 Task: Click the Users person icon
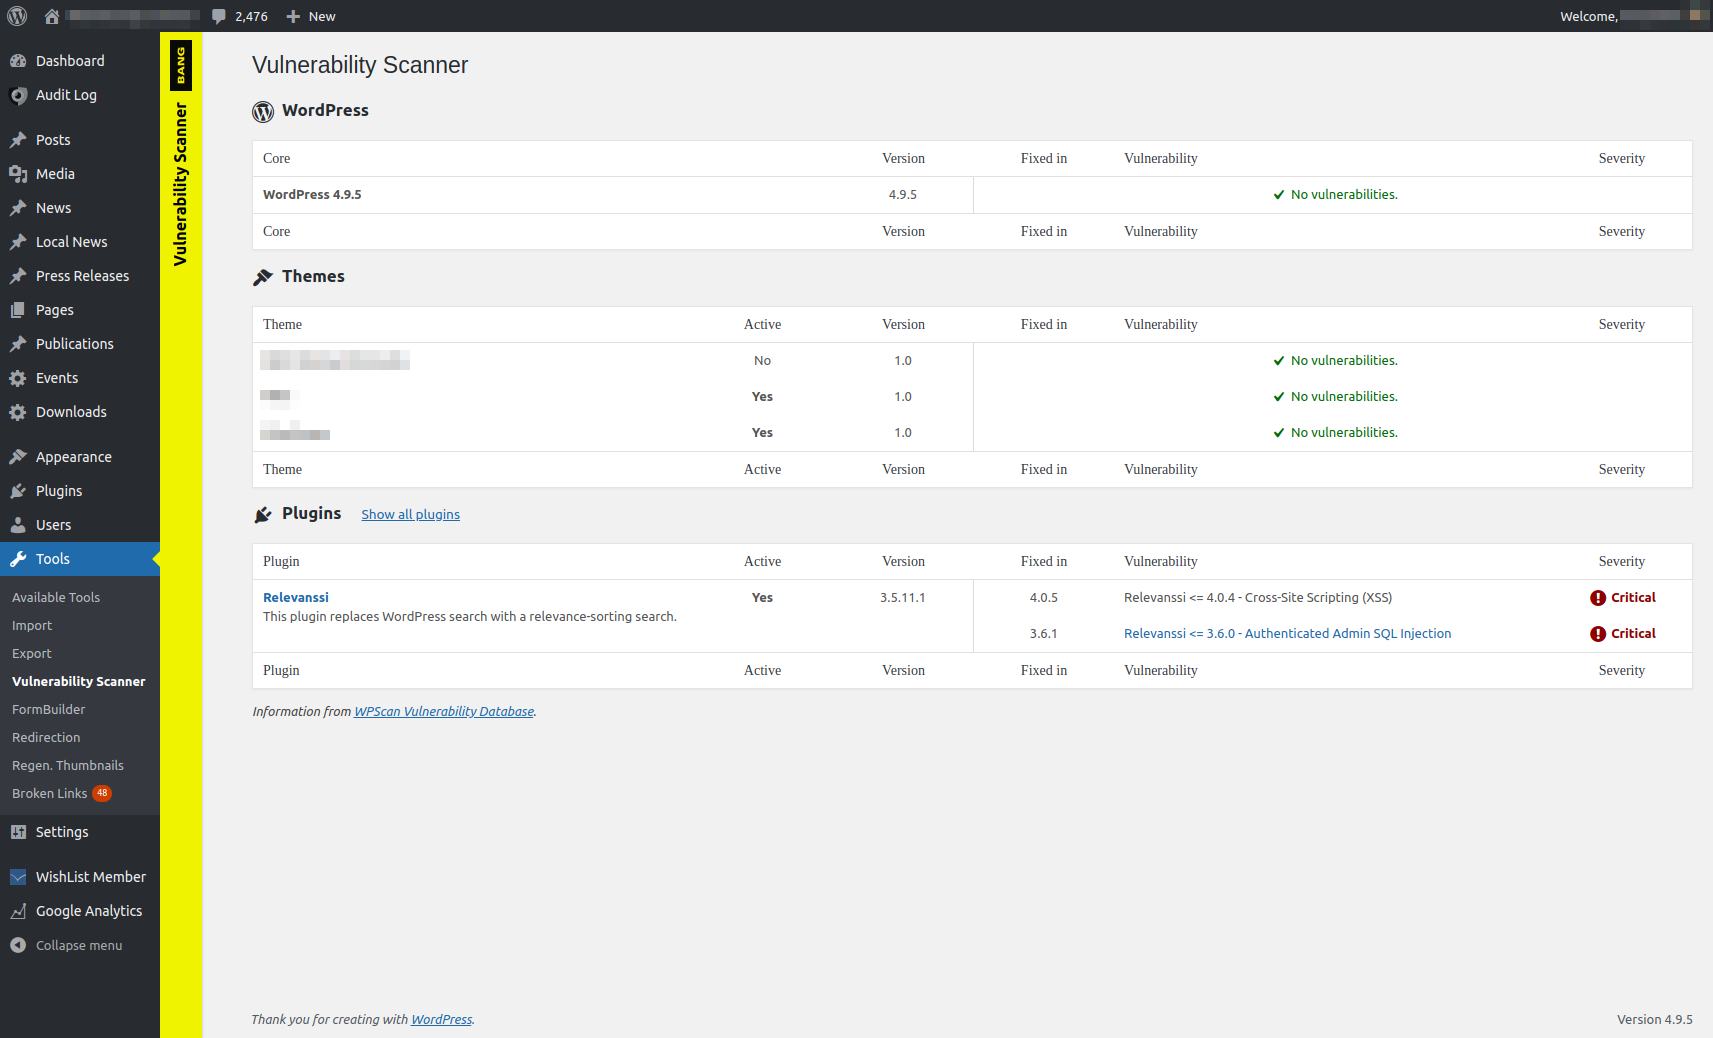pos(18,525)
